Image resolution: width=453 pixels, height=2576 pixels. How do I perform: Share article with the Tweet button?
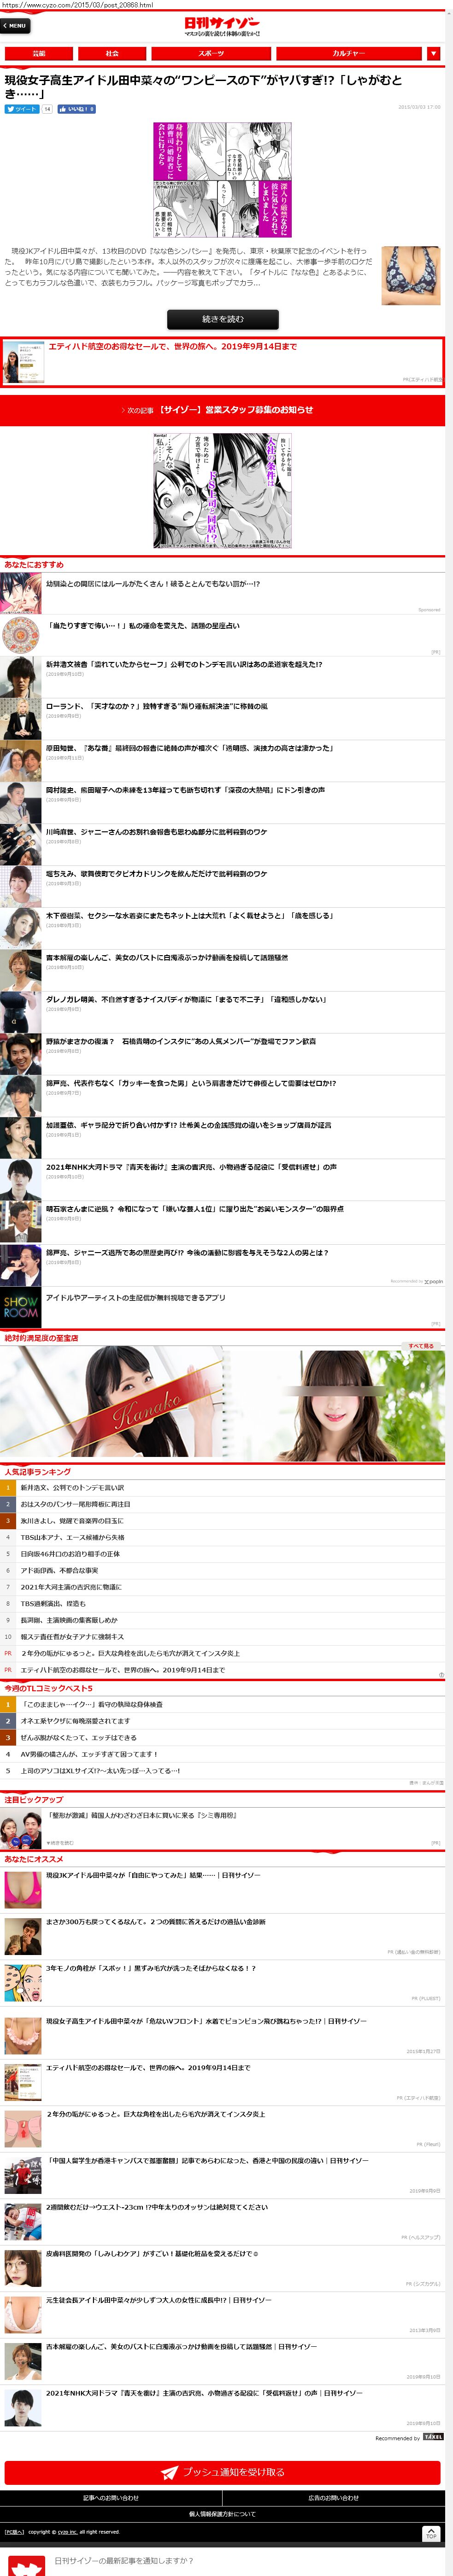click(x=22, y=109)
